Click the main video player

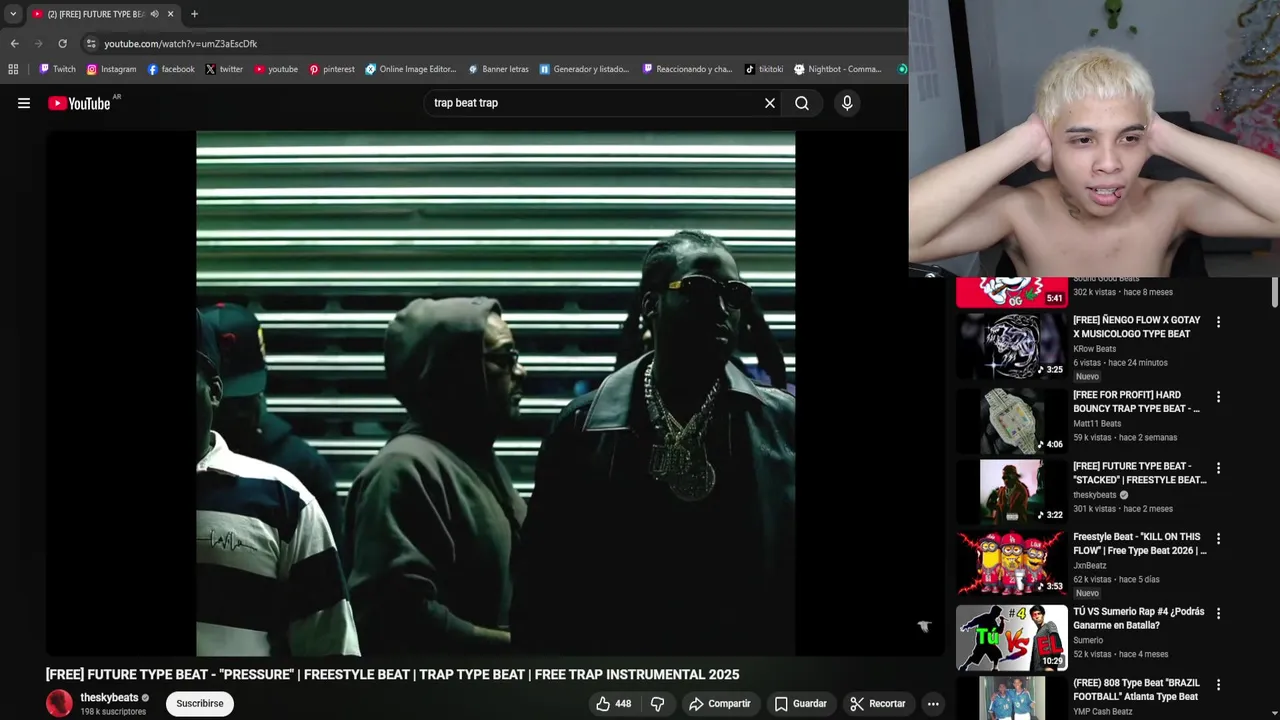pos(495,393)
